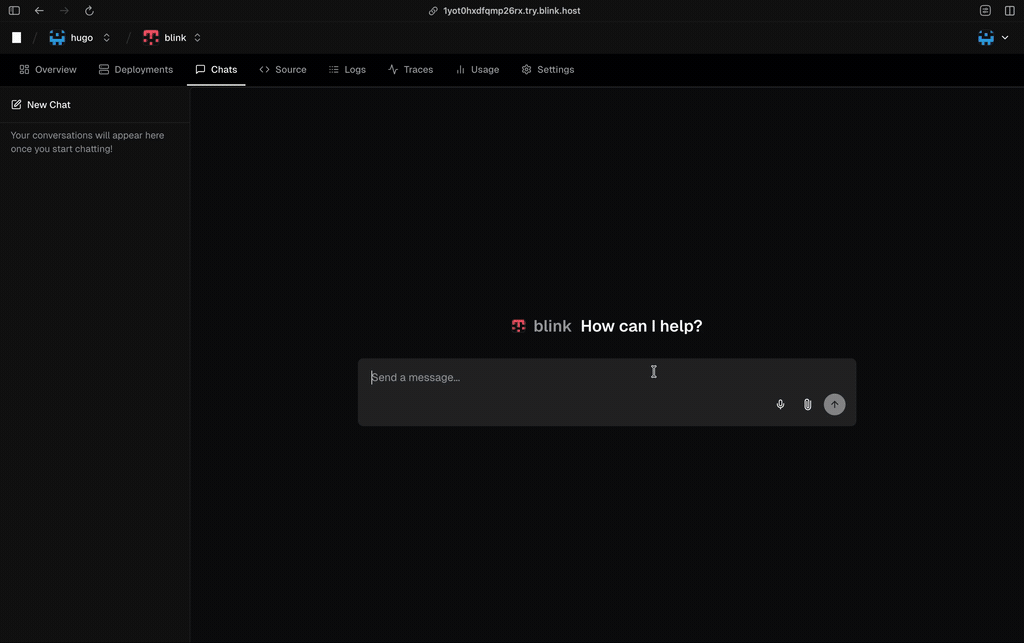This screenshot has height=643, width=1024.
Task: Click the microphone voice input icon
Action: (x=780, y=405)
